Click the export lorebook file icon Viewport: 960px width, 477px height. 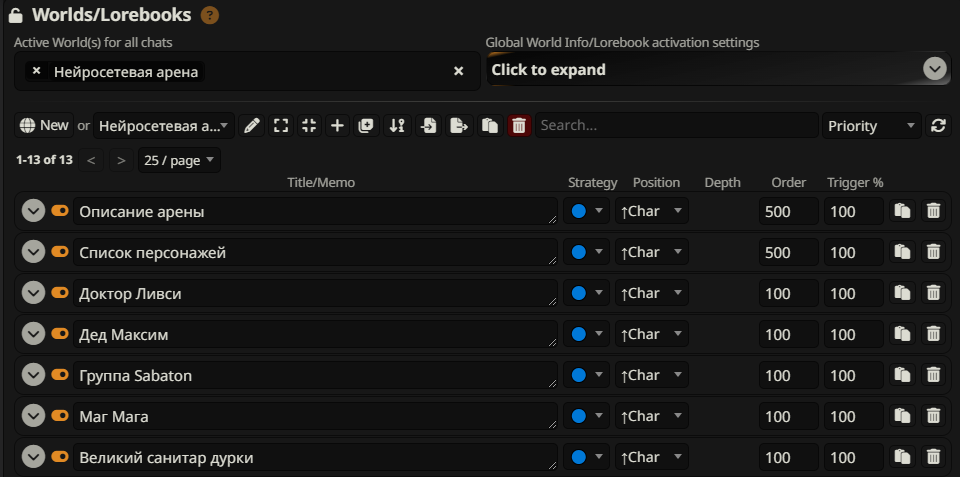(x=459, y=126)
